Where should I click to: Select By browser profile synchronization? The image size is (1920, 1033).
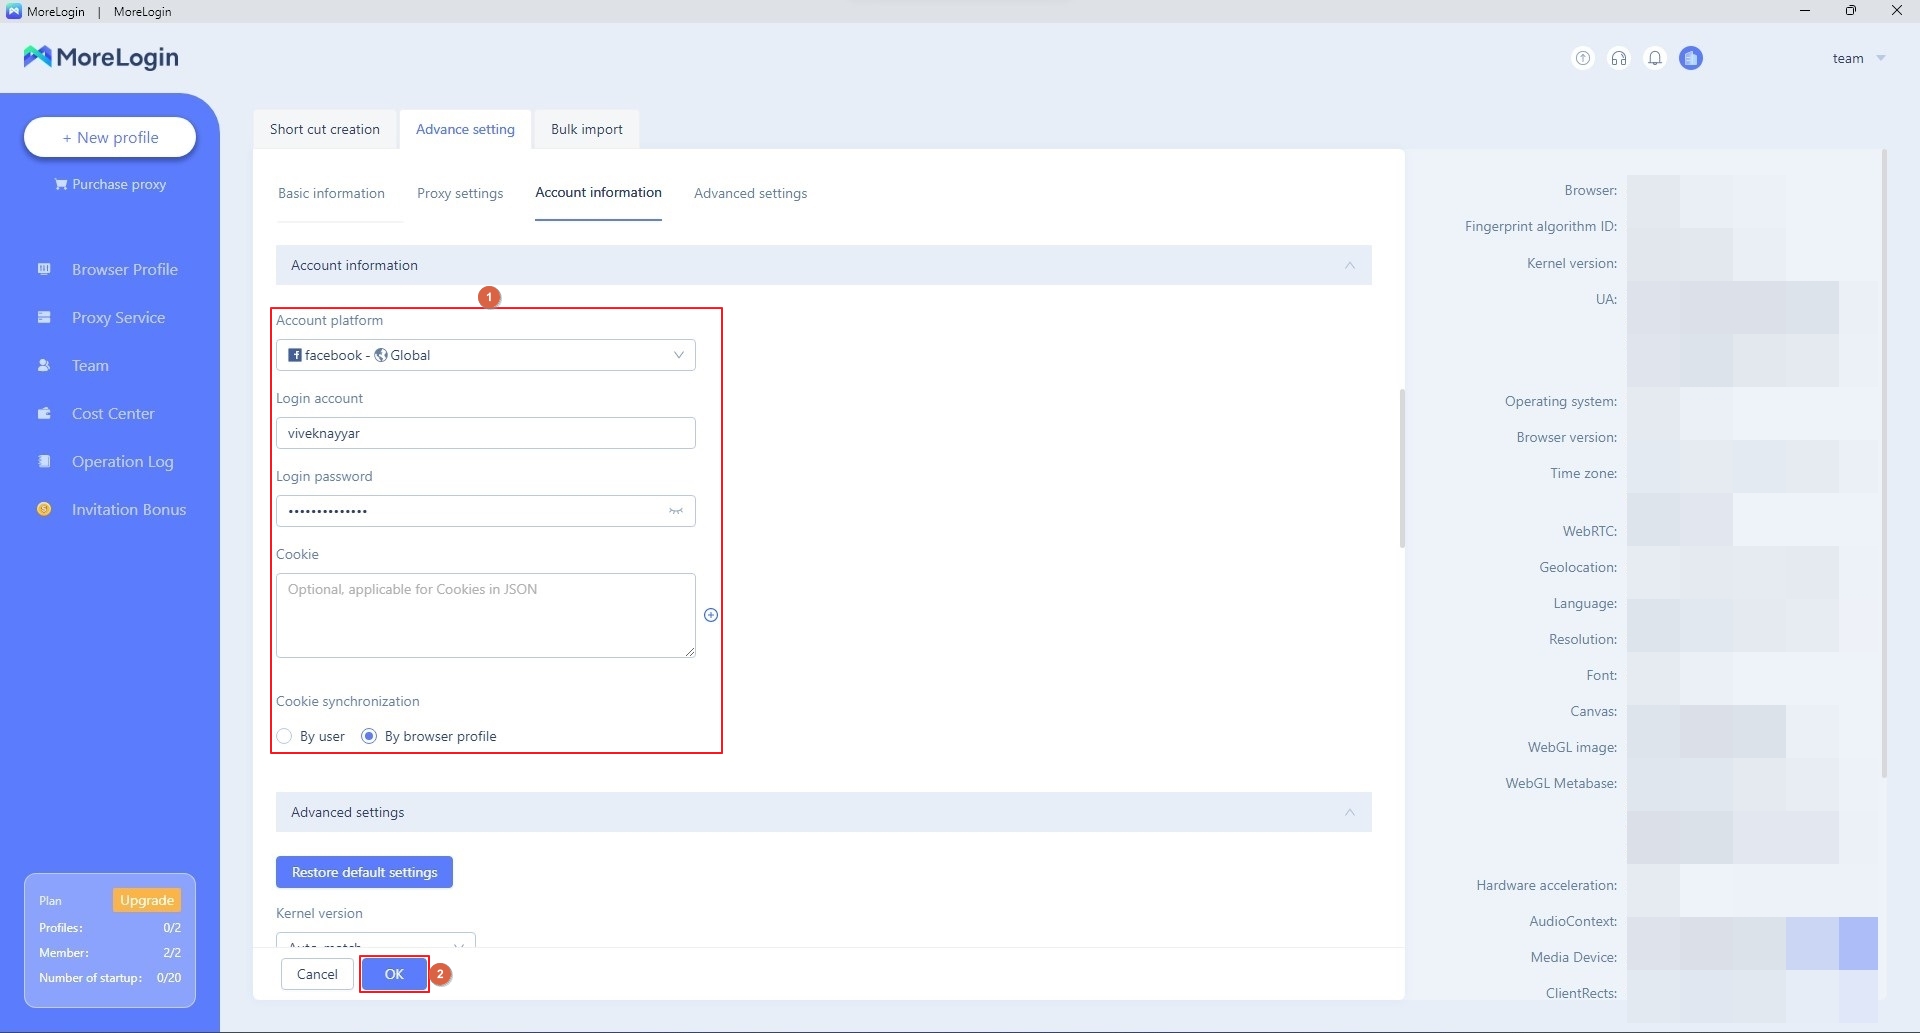(x=369, y=736)
